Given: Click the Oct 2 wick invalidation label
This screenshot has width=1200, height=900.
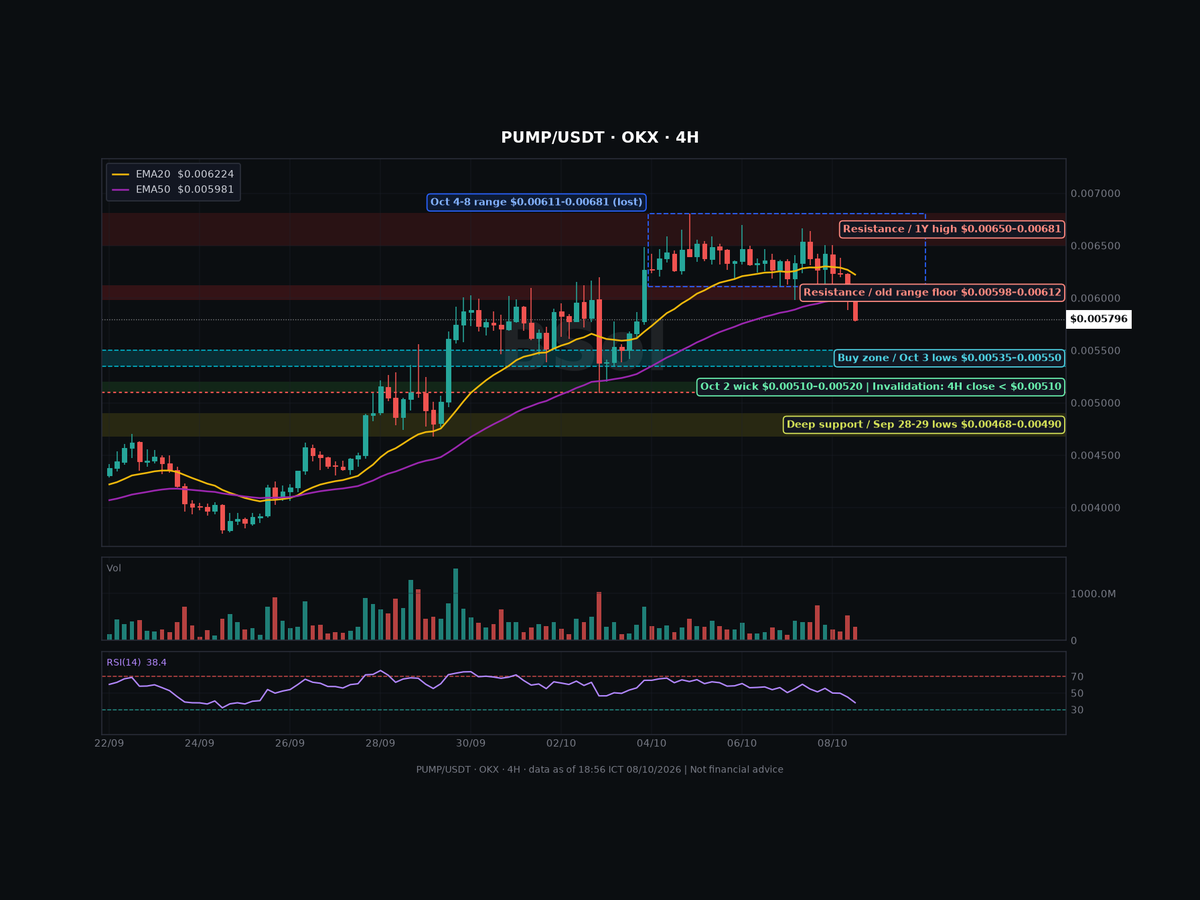Looking at the screenshot, I should (881, 386).
